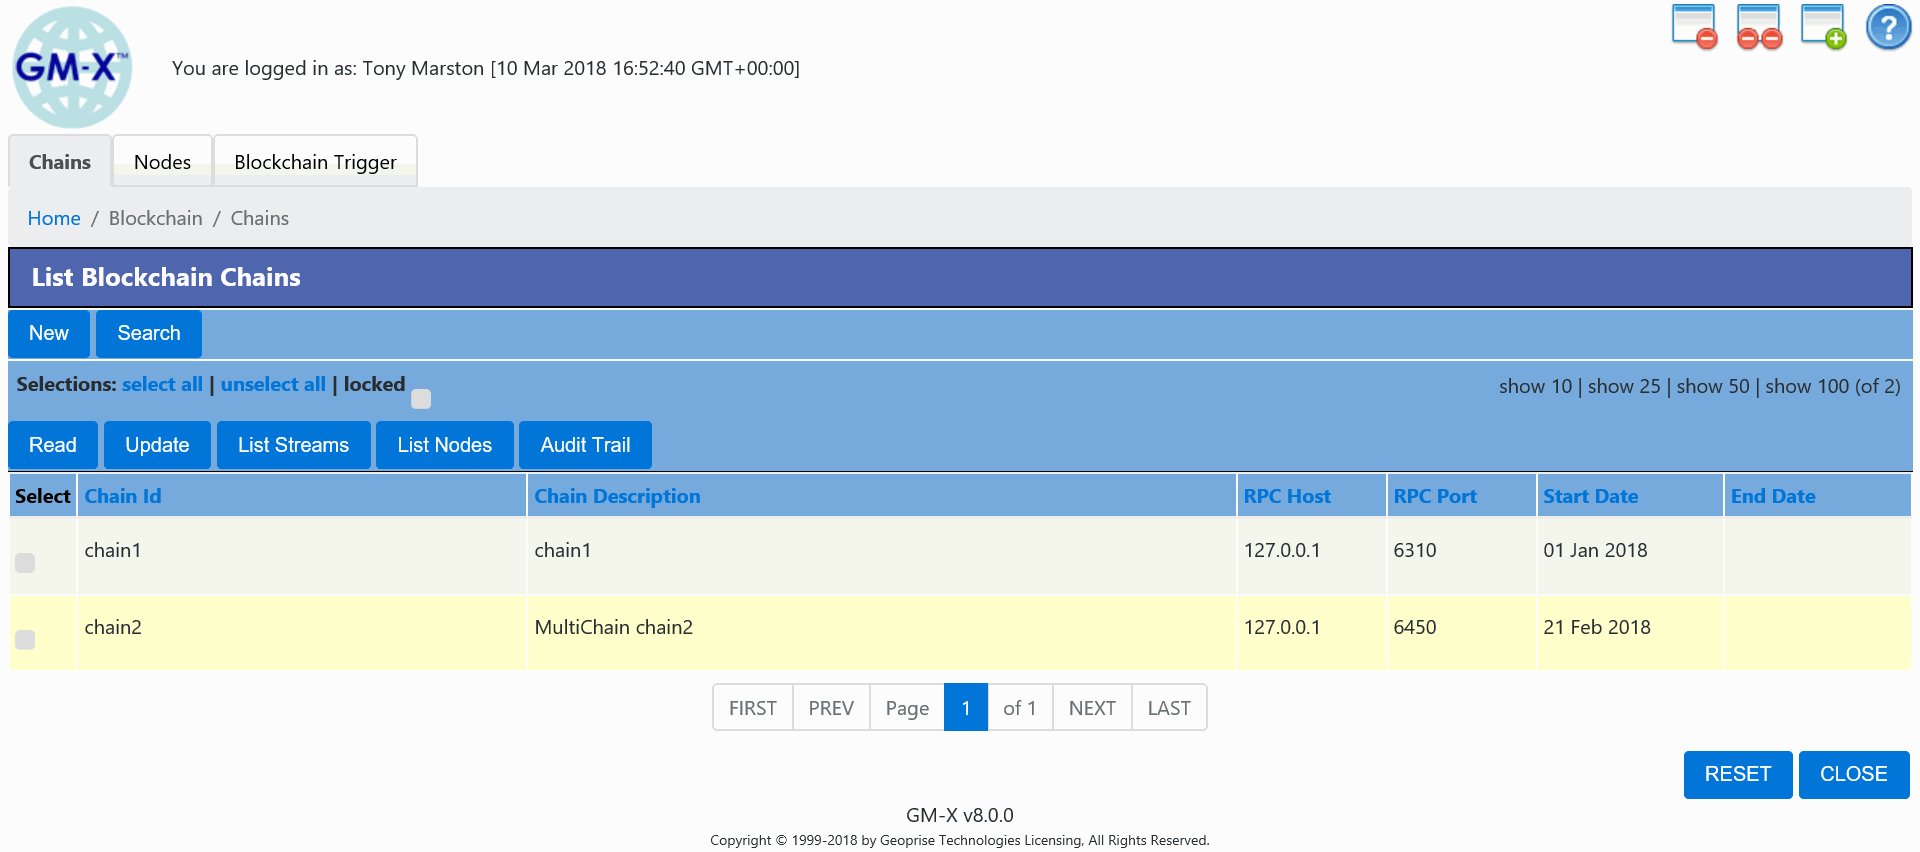The height and width of the screenshot is (852, 1920).
Task: Open the Audit Trail button
Action: 585,445
